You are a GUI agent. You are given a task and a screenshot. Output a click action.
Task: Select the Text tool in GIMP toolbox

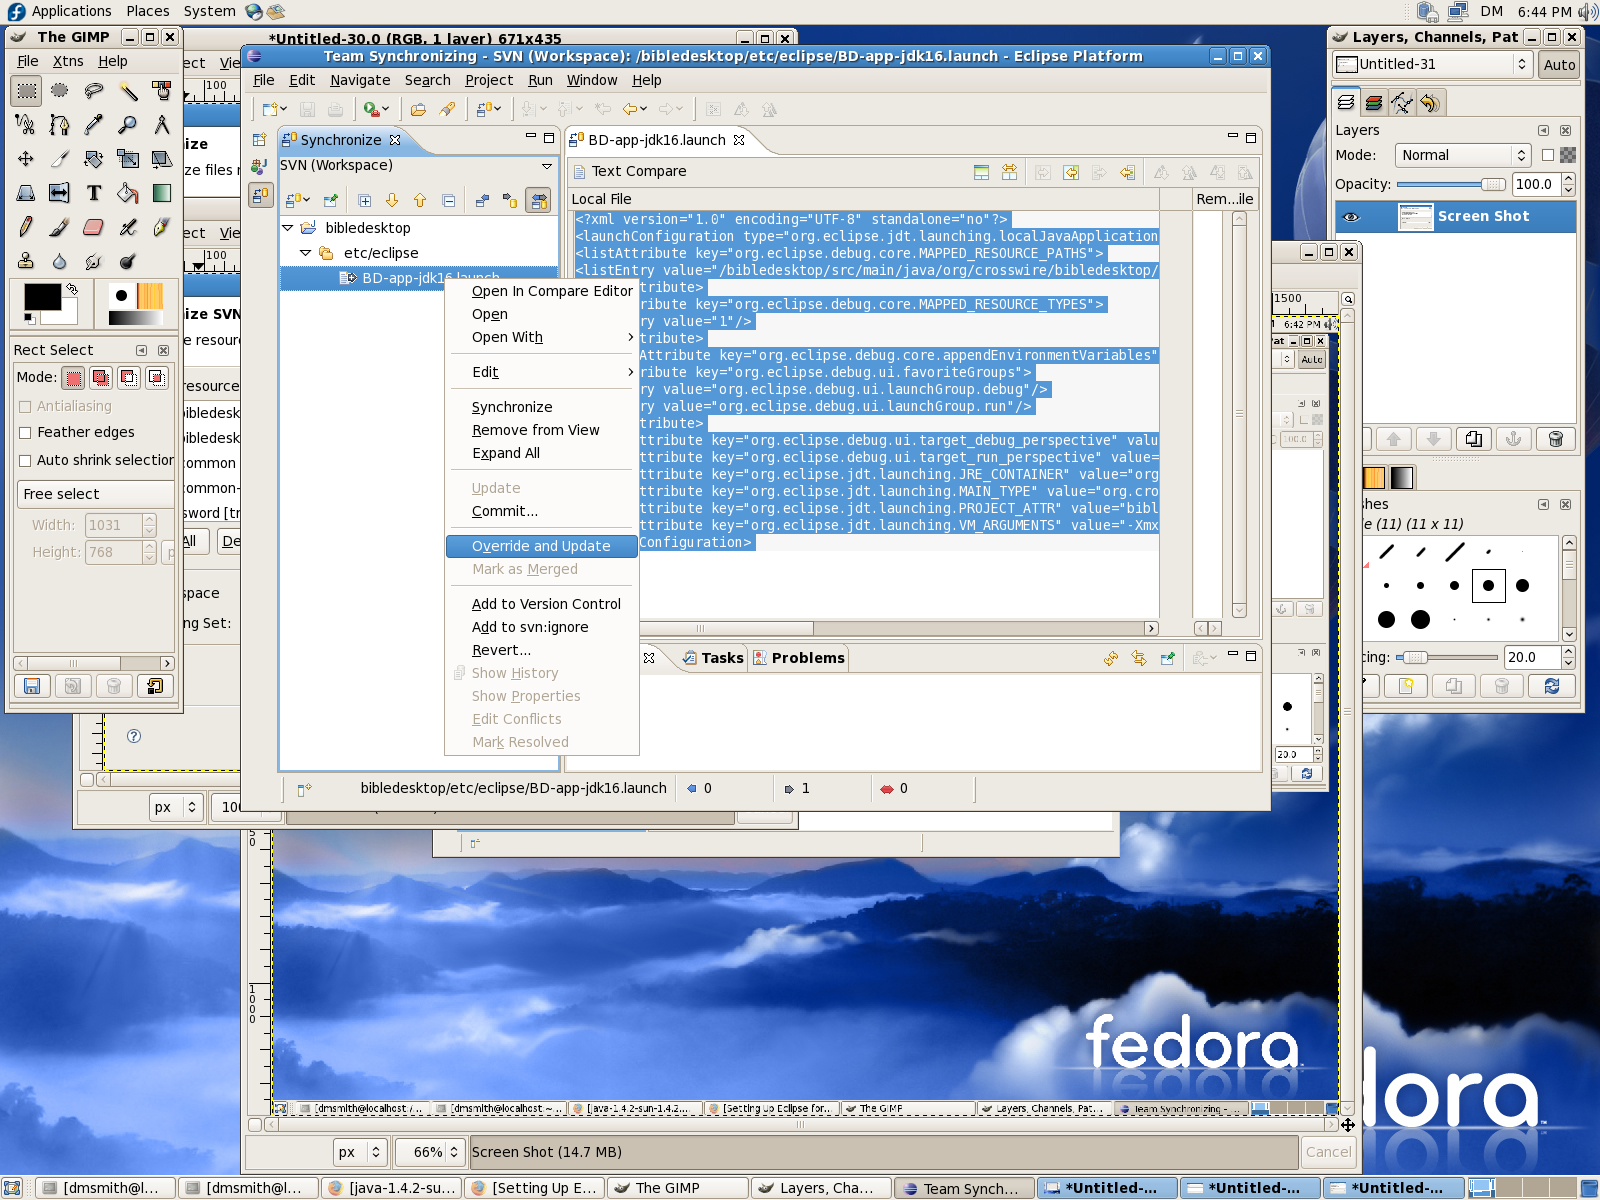(x=93, y=193)
